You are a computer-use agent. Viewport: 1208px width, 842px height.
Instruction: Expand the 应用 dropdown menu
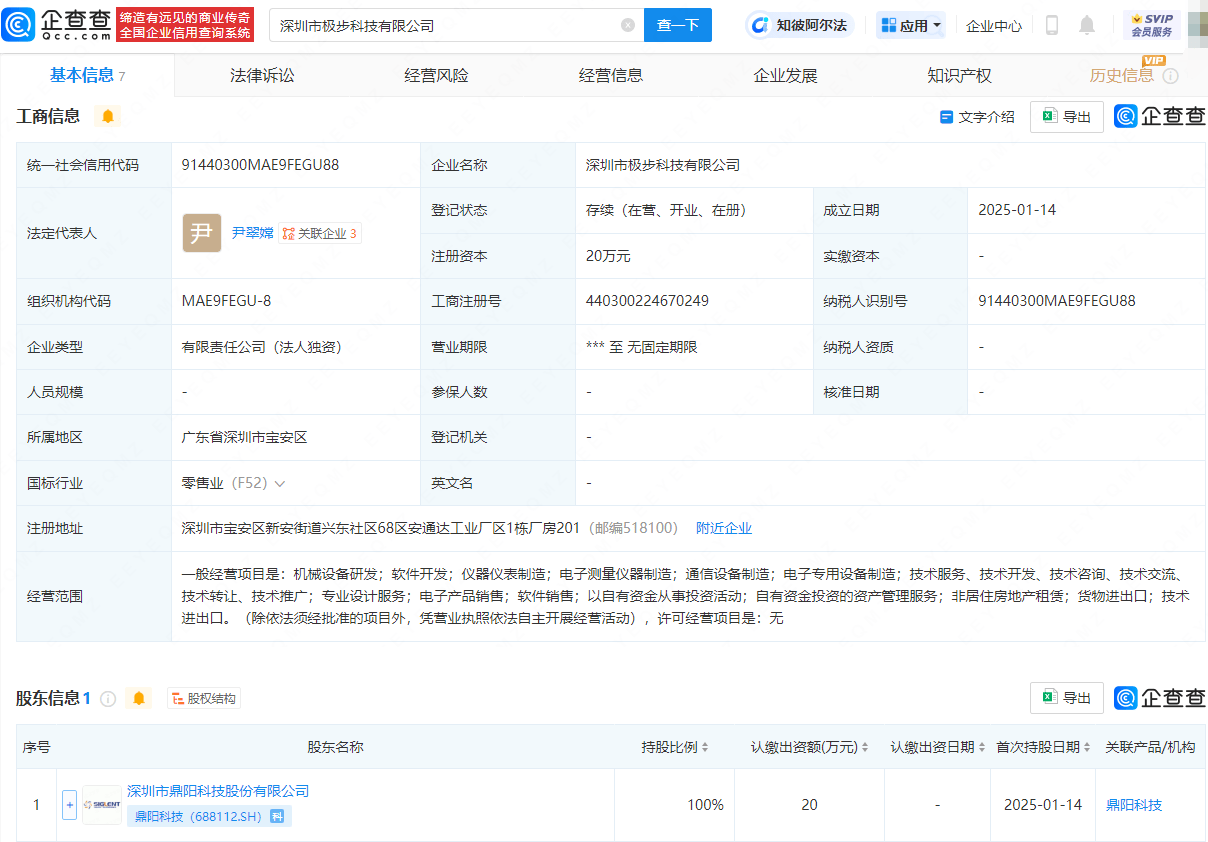pos(911,26)
